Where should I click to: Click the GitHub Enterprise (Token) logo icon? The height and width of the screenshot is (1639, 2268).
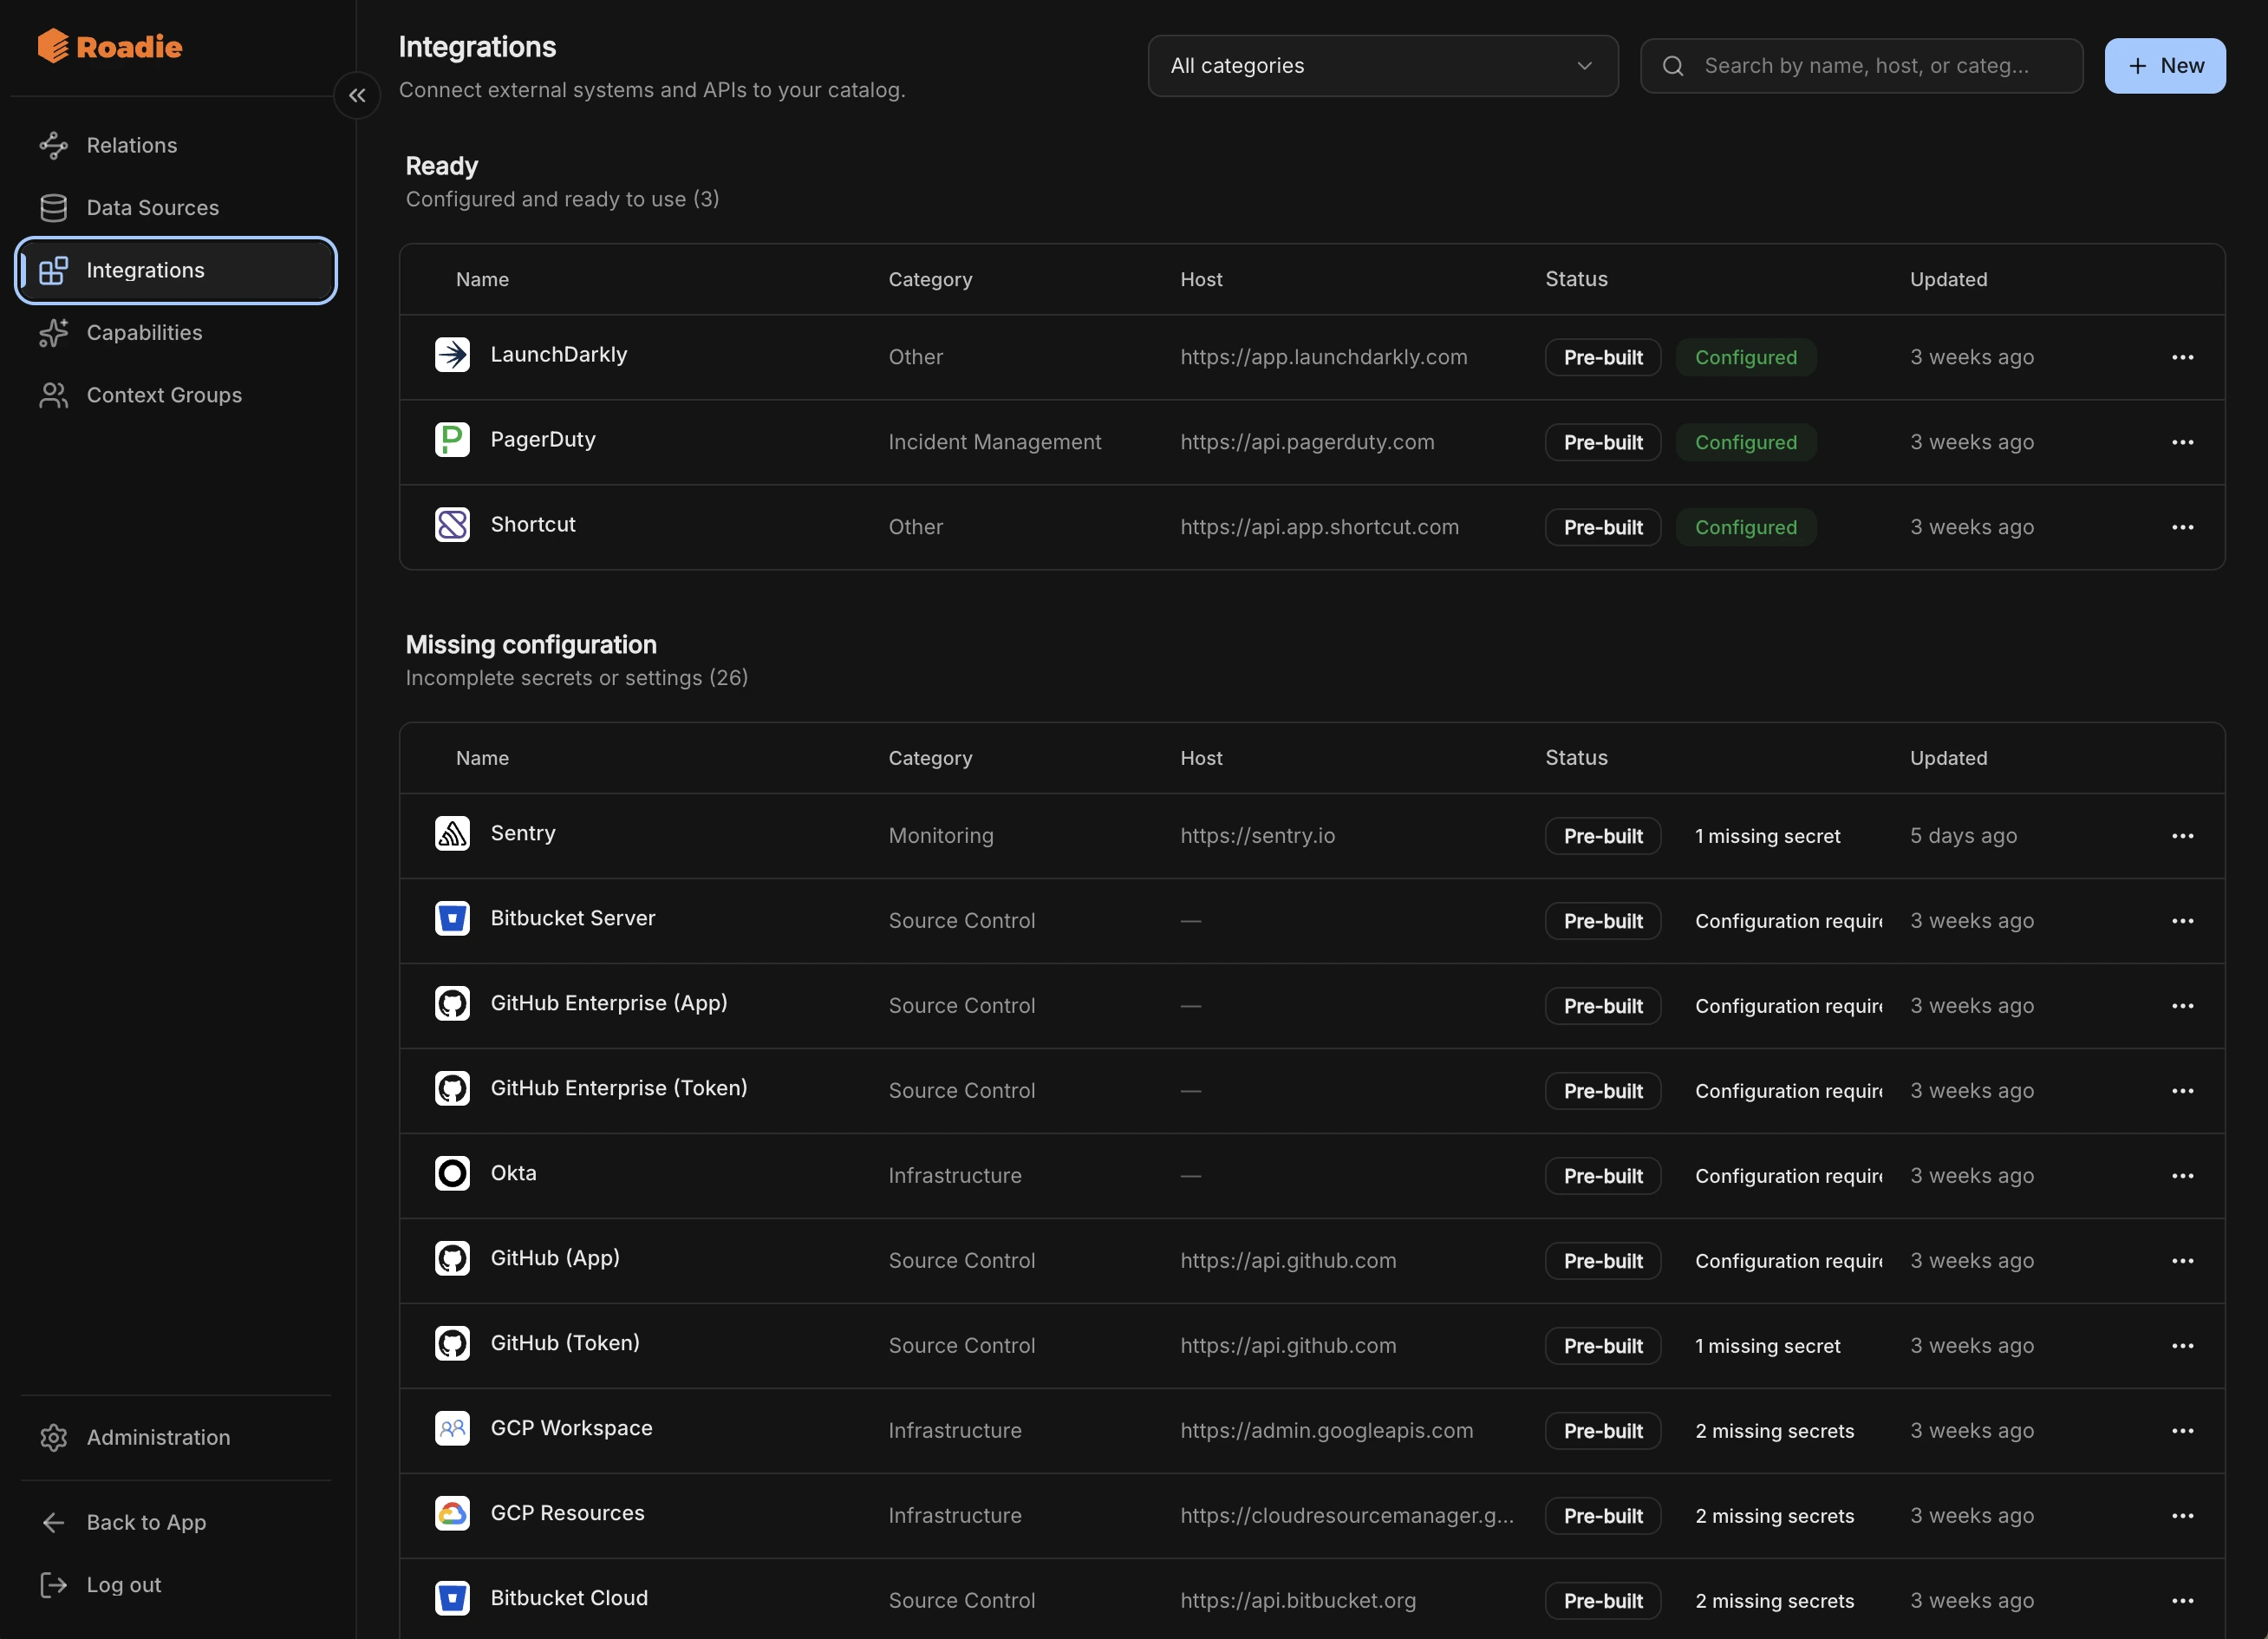coord(452,1088)
